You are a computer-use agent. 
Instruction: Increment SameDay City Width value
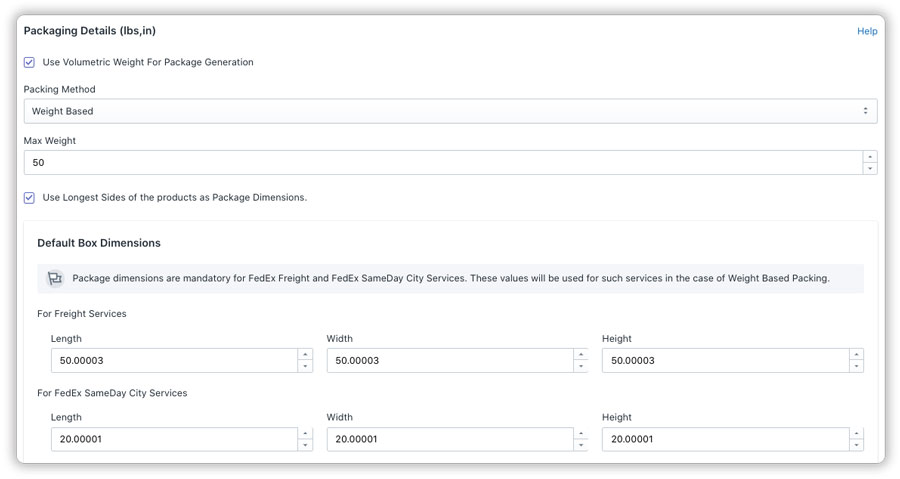coord(581,433)
